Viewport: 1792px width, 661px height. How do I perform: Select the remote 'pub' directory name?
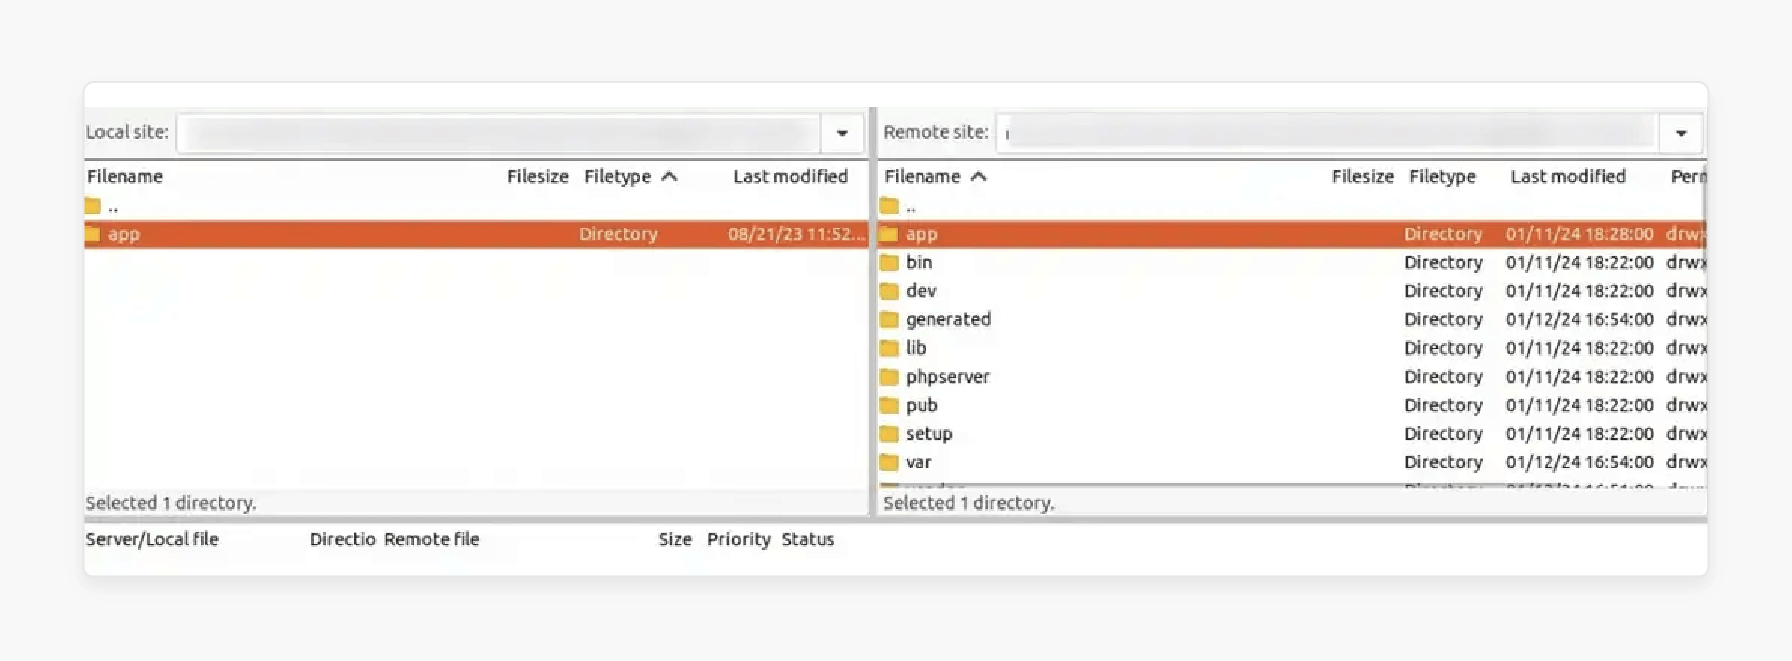[x=922, y=405]
